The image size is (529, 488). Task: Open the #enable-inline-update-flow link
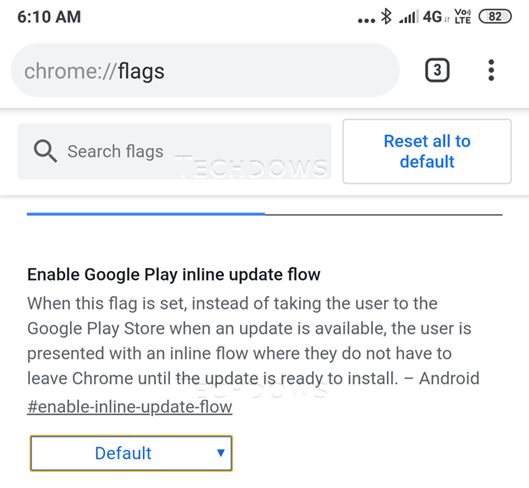pyautogui.click(x=130, y=406)
